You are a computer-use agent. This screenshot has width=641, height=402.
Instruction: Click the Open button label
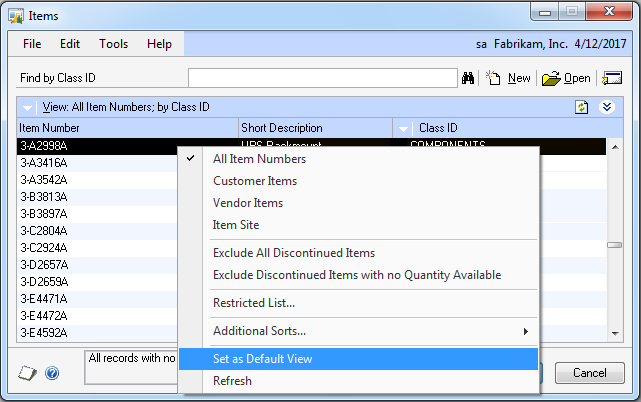coord(577,78)
